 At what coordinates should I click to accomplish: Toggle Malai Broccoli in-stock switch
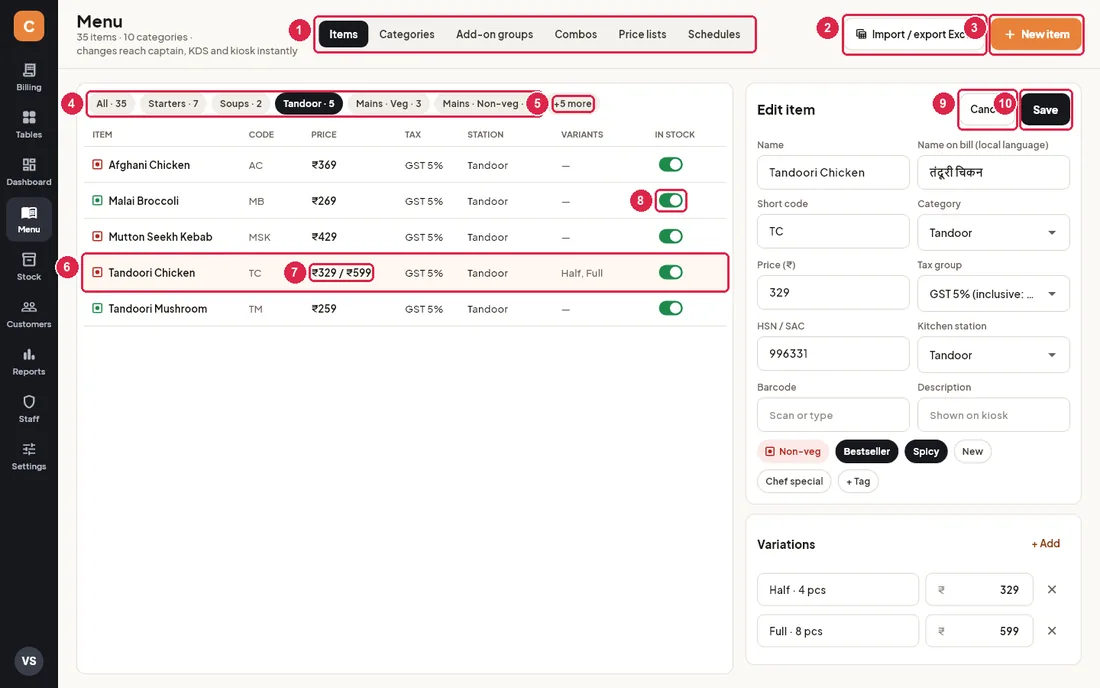tap(671, 201)
